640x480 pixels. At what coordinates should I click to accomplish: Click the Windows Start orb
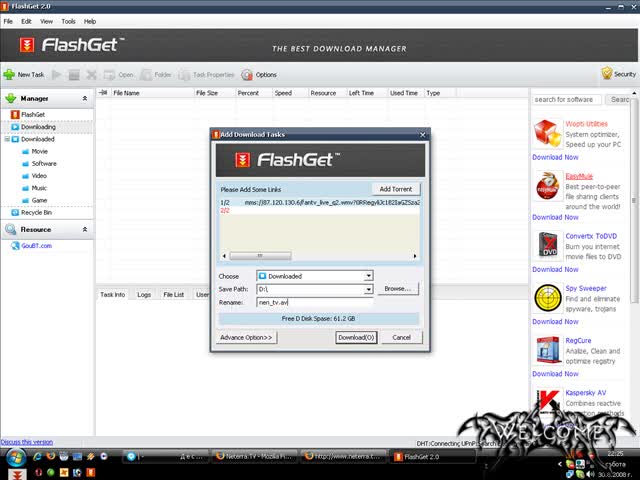coord(15,457)
